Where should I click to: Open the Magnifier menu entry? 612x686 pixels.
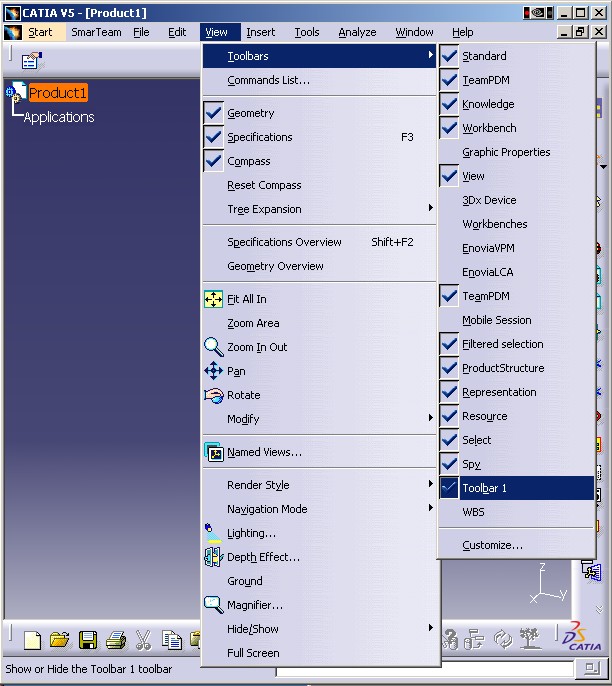click(320, 605)
